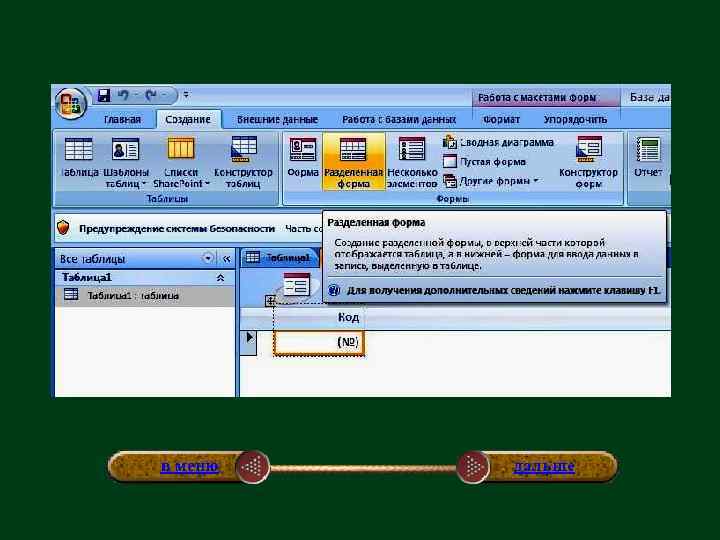
Task: Click the tooltip help icon for F1
Action: coord(334,291)
